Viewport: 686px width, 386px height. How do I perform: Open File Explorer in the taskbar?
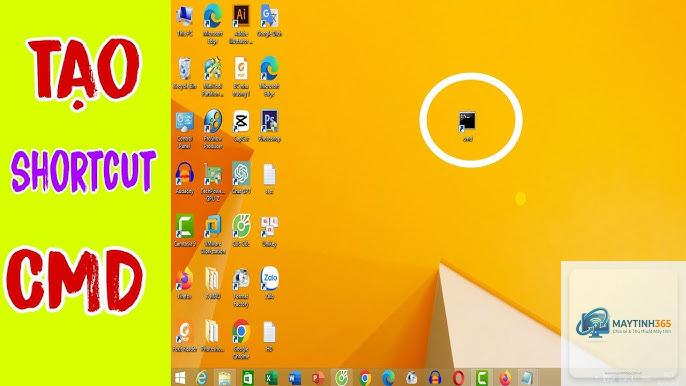click(x=224, y=378)
